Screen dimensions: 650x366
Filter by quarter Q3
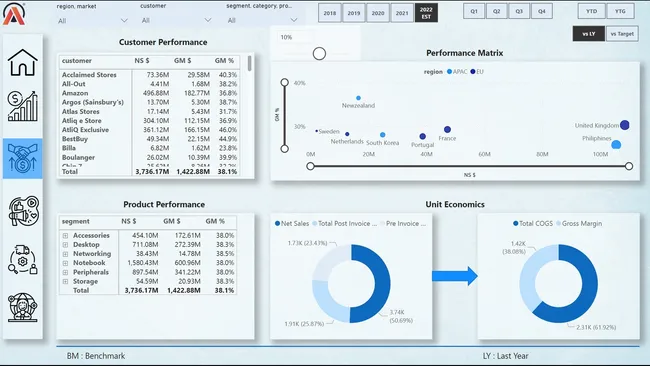point(519,11)
